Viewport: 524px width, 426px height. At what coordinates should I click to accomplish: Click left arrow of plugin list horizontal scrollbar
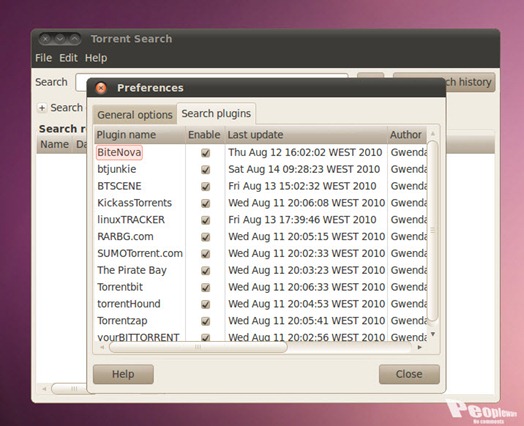[102, 347]
